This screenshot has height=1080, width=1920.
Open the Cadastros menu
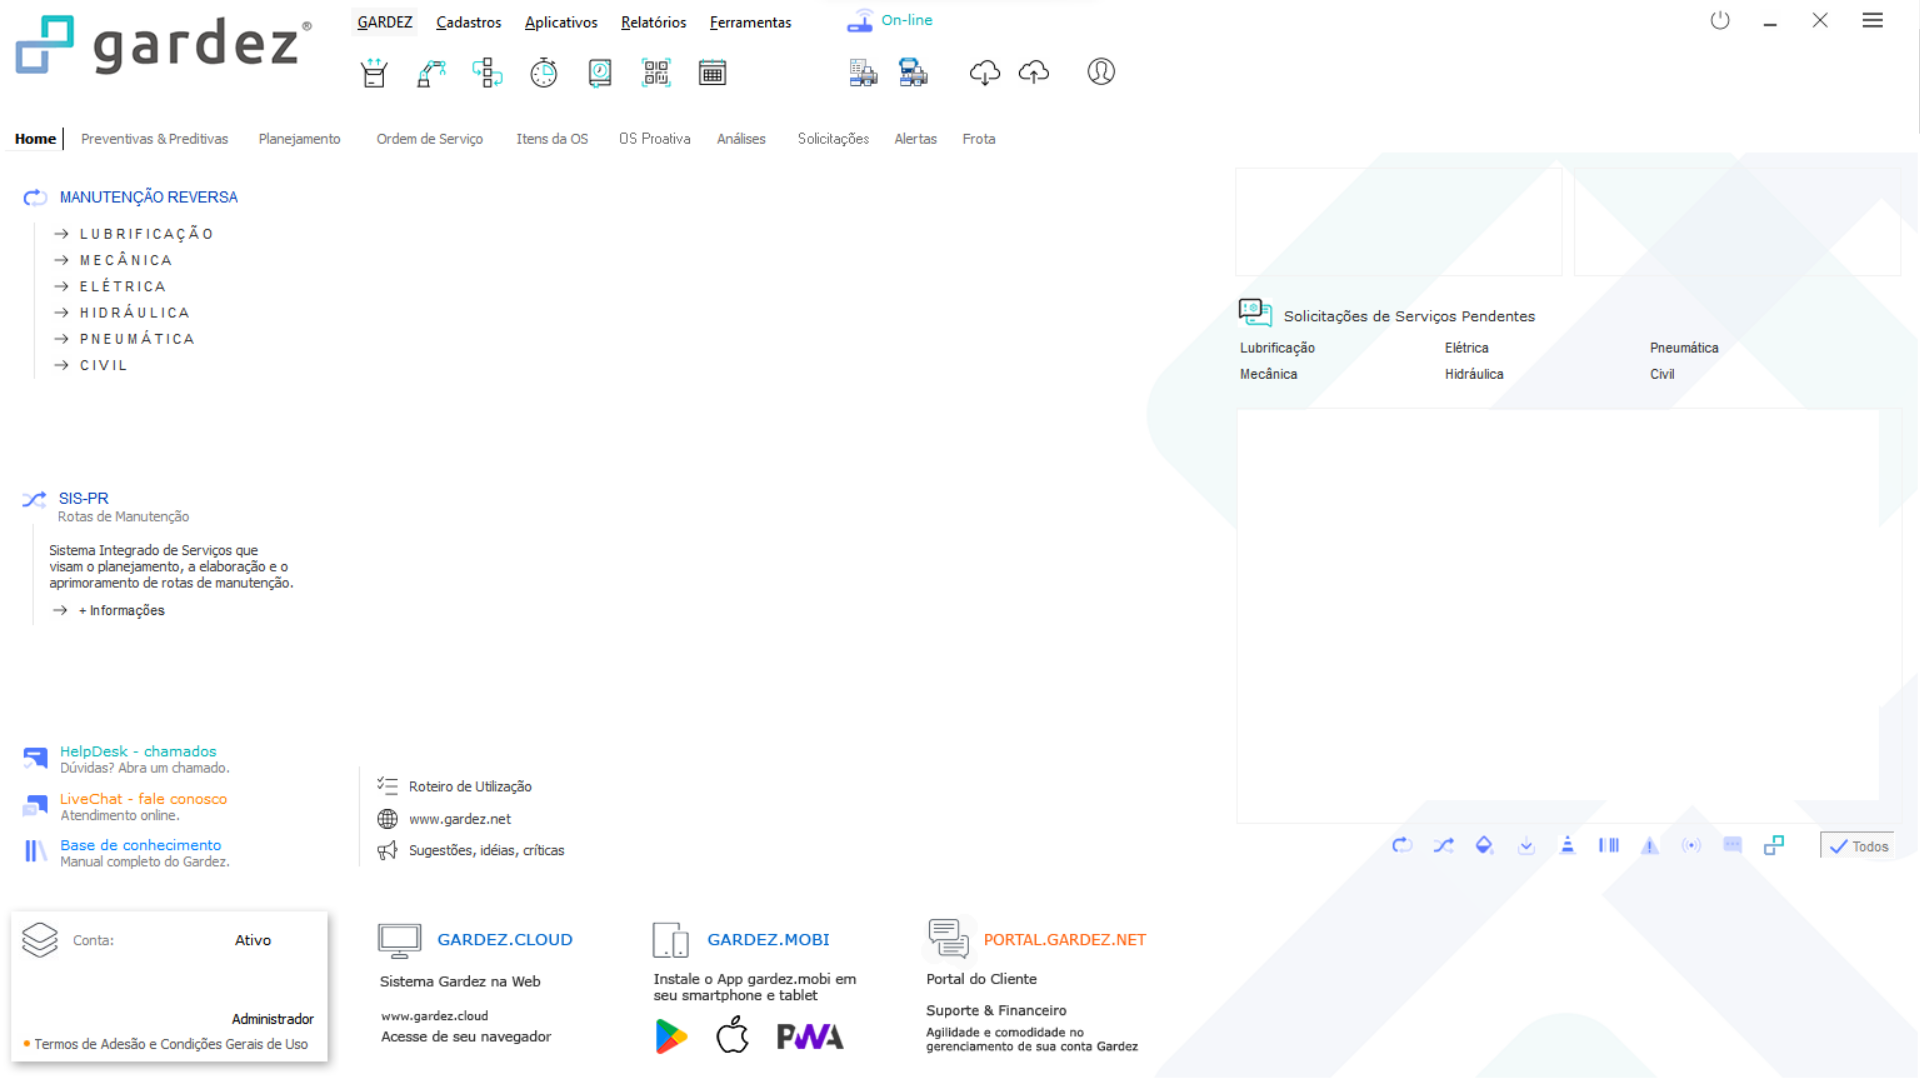click(468, 22)
